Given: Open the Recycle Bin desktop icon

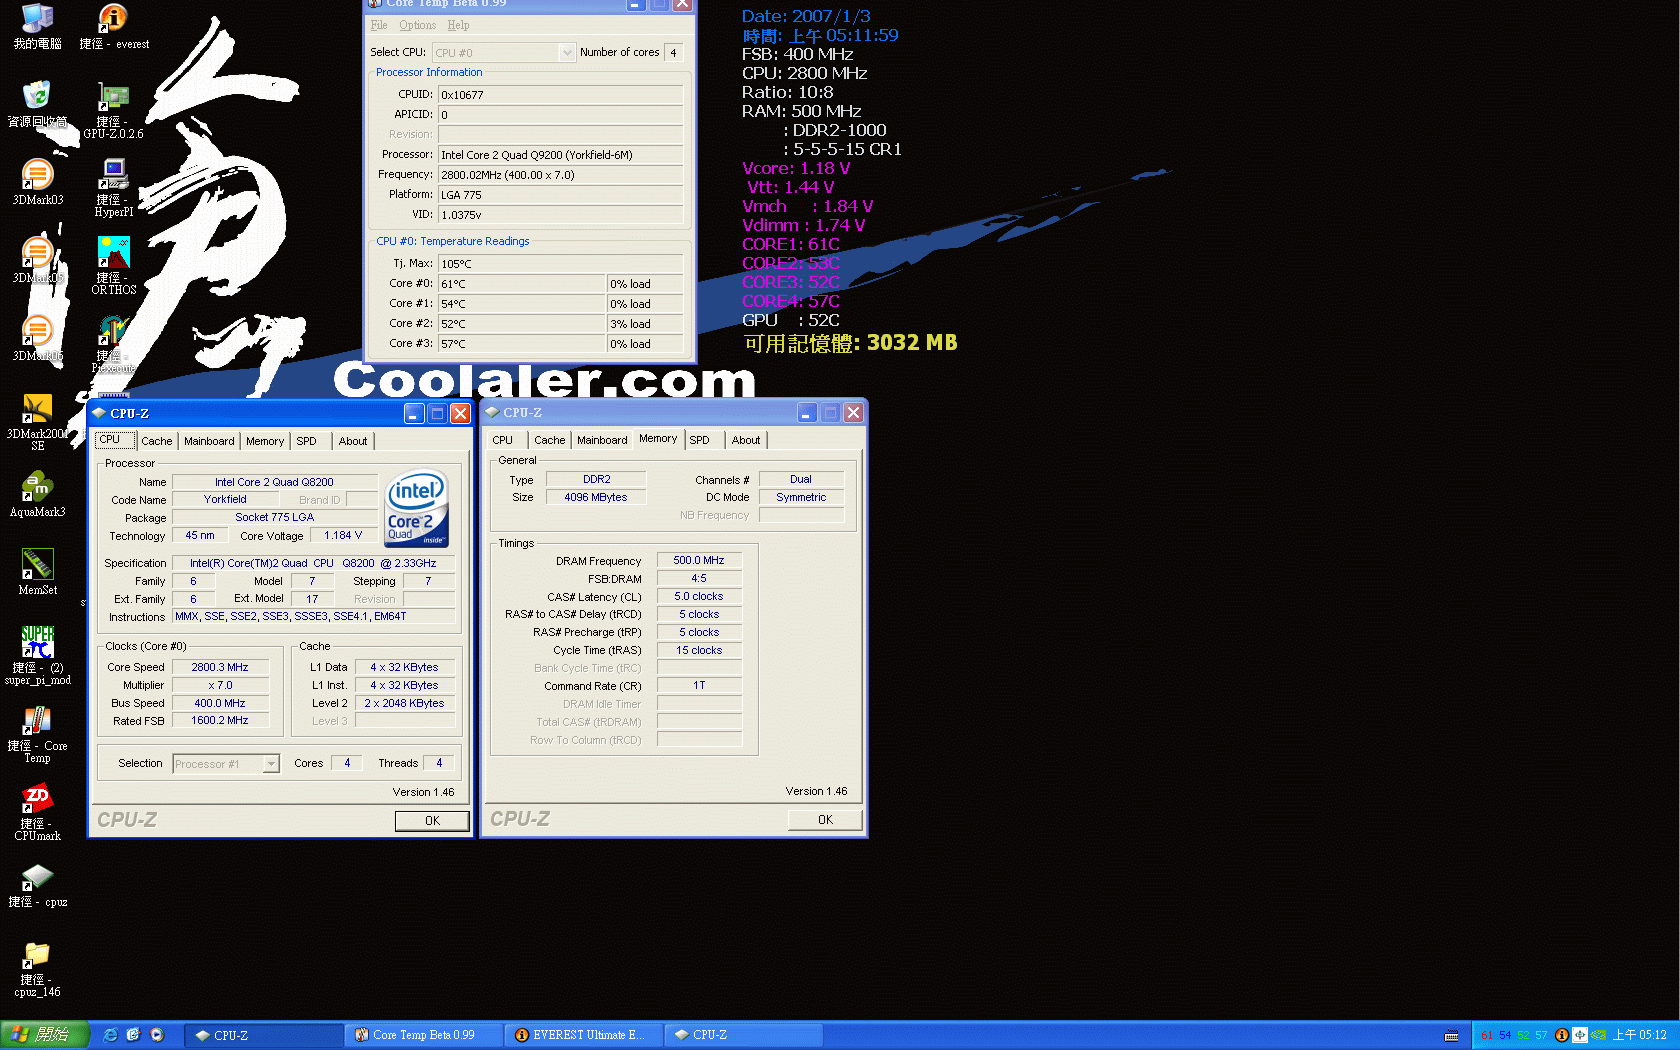Looking at the screenshot, I should 37,104.
